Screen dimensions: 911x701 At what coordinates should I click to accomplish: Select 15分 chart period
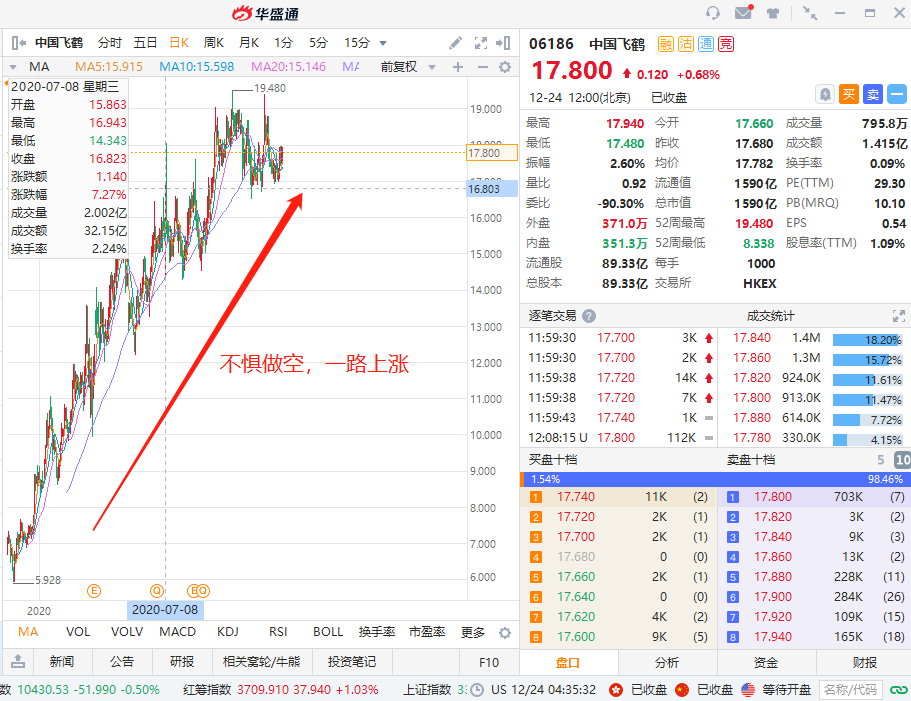point(357,43)
